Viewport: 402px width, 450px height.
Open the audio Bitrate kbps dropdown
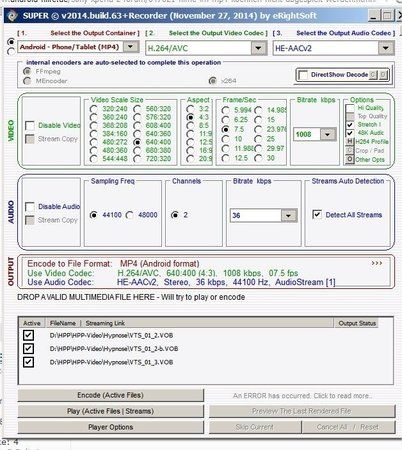click(288, 215)
